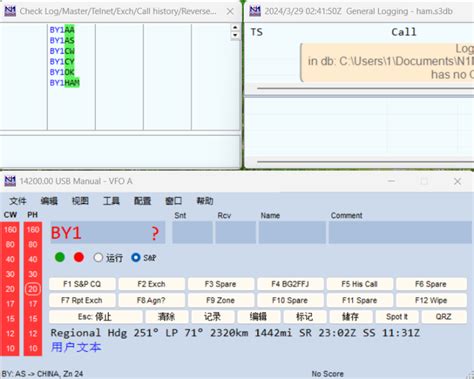Click the F1 S&P CQ button

coord(82,284)
